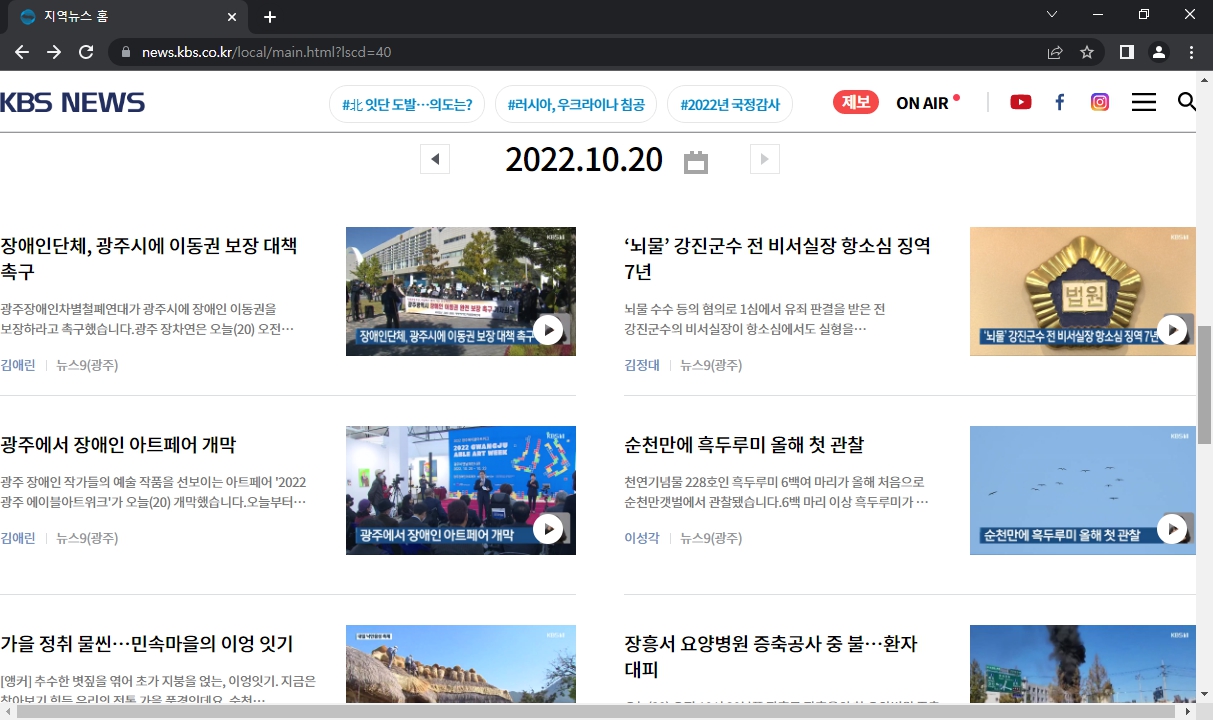The height and width of the screenshot is (720, 1213).
Task: Open Chrome's three-dot menu
Action: pos(1191,52)
